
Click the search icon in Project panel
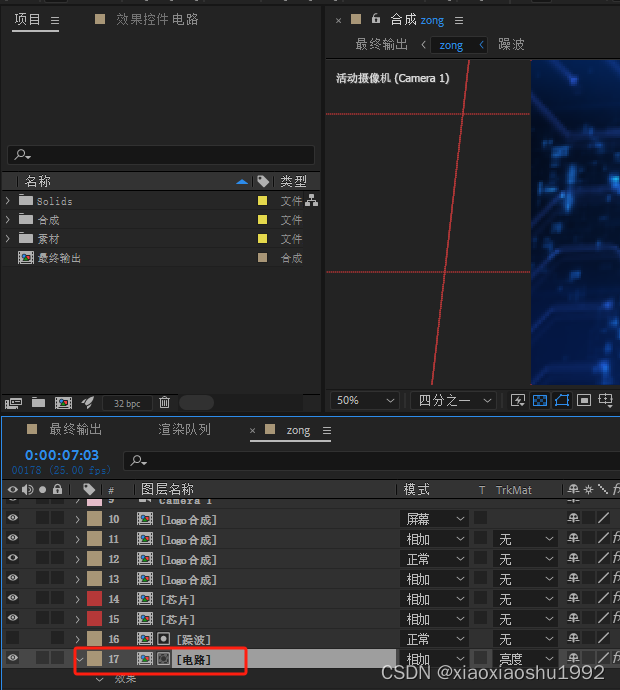pos(22,154)
